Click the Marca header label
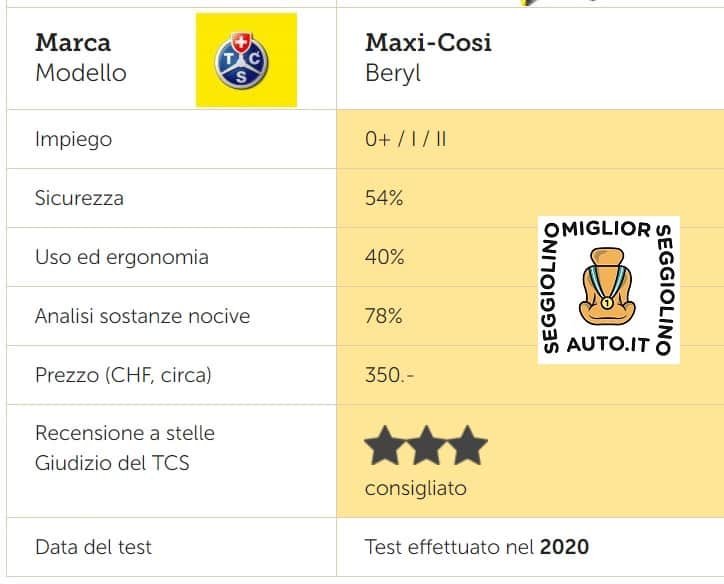This screenshot has width=724, height=584. coord(73,43)
